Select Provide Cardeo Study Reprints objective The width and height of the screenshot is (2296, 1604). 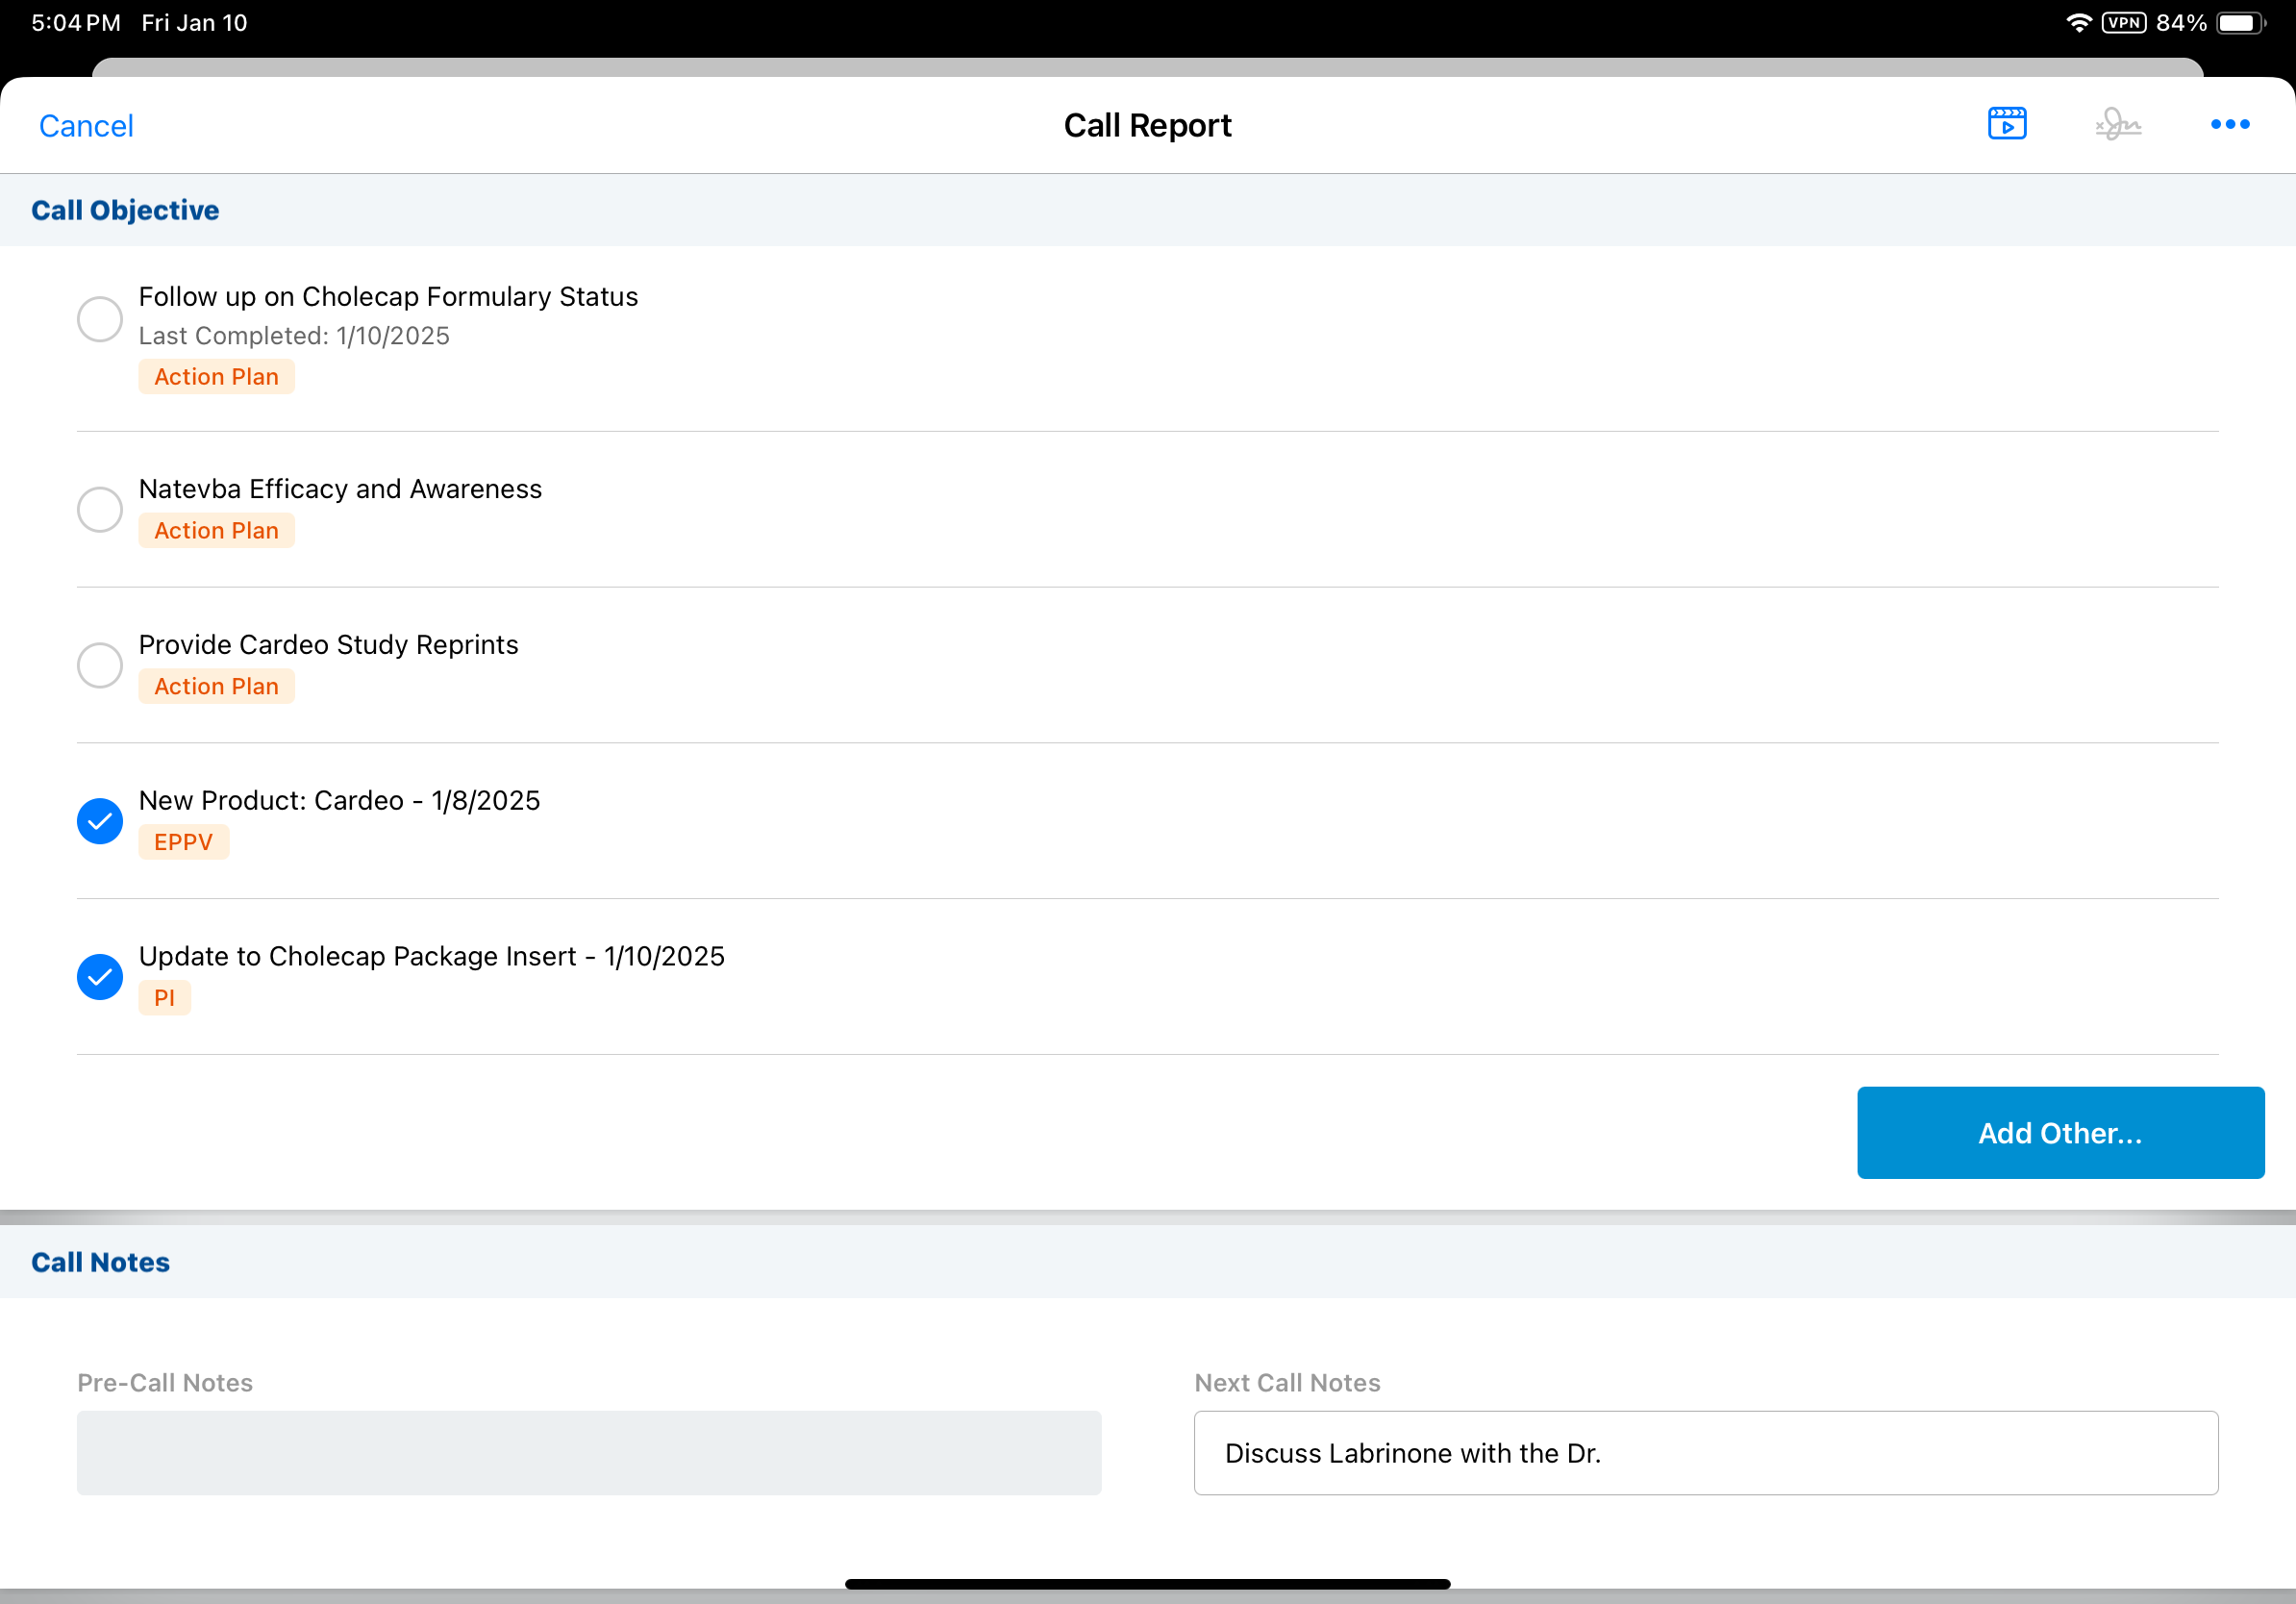[x=100, y=665]
